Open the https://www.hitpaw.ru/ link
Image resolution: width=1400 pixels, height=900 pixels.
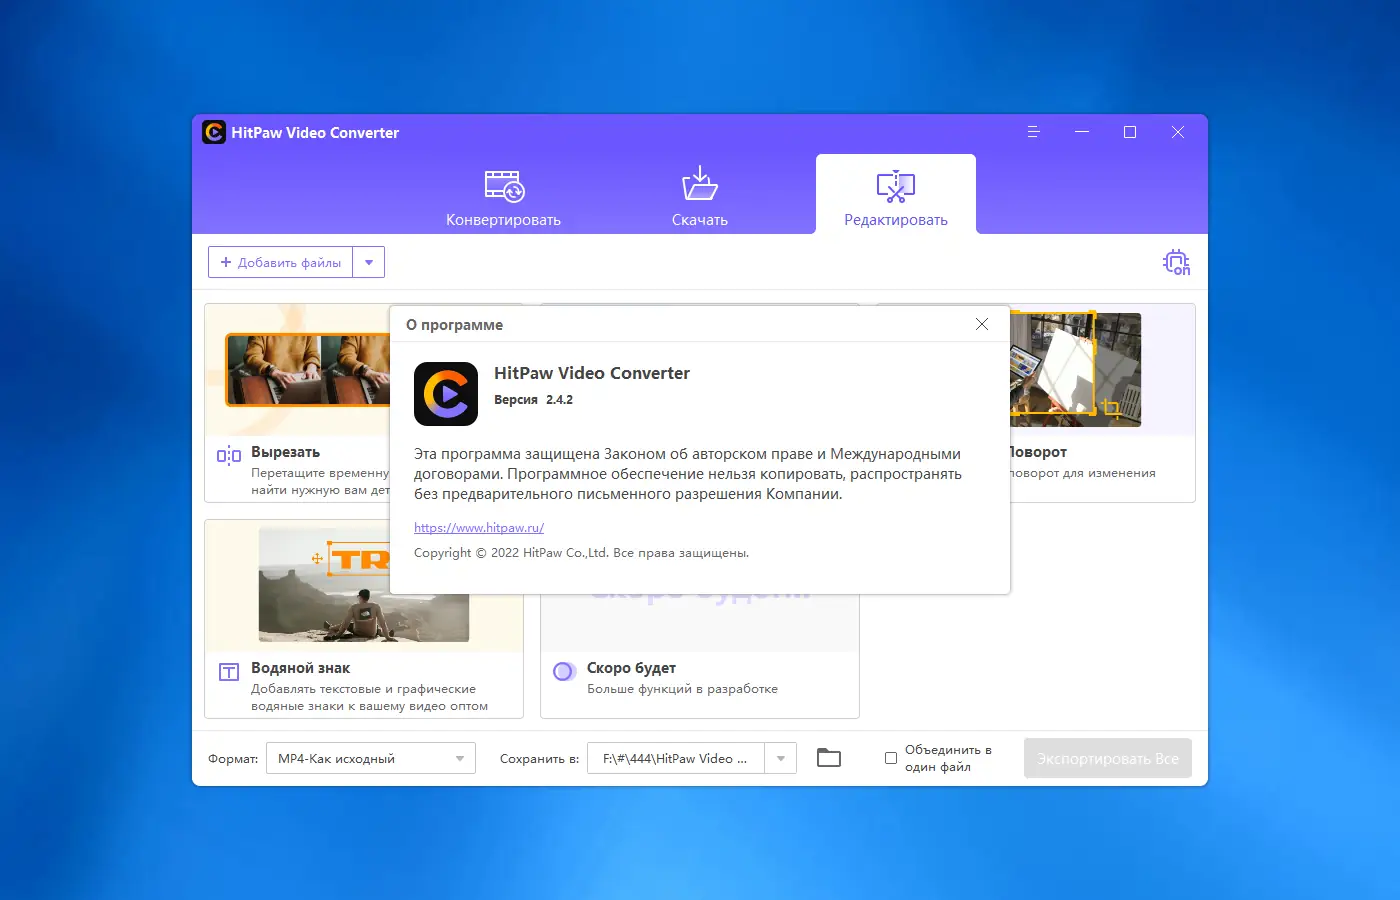479,527
